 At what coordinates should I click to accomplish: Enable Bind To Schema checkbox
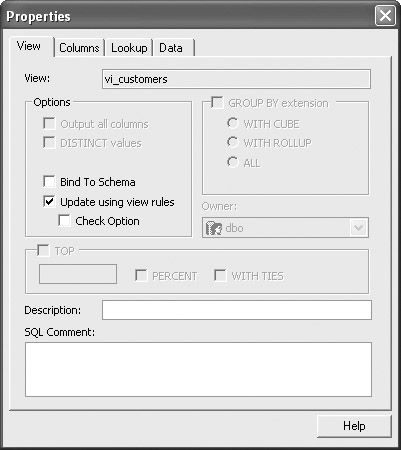pos(49,182)
